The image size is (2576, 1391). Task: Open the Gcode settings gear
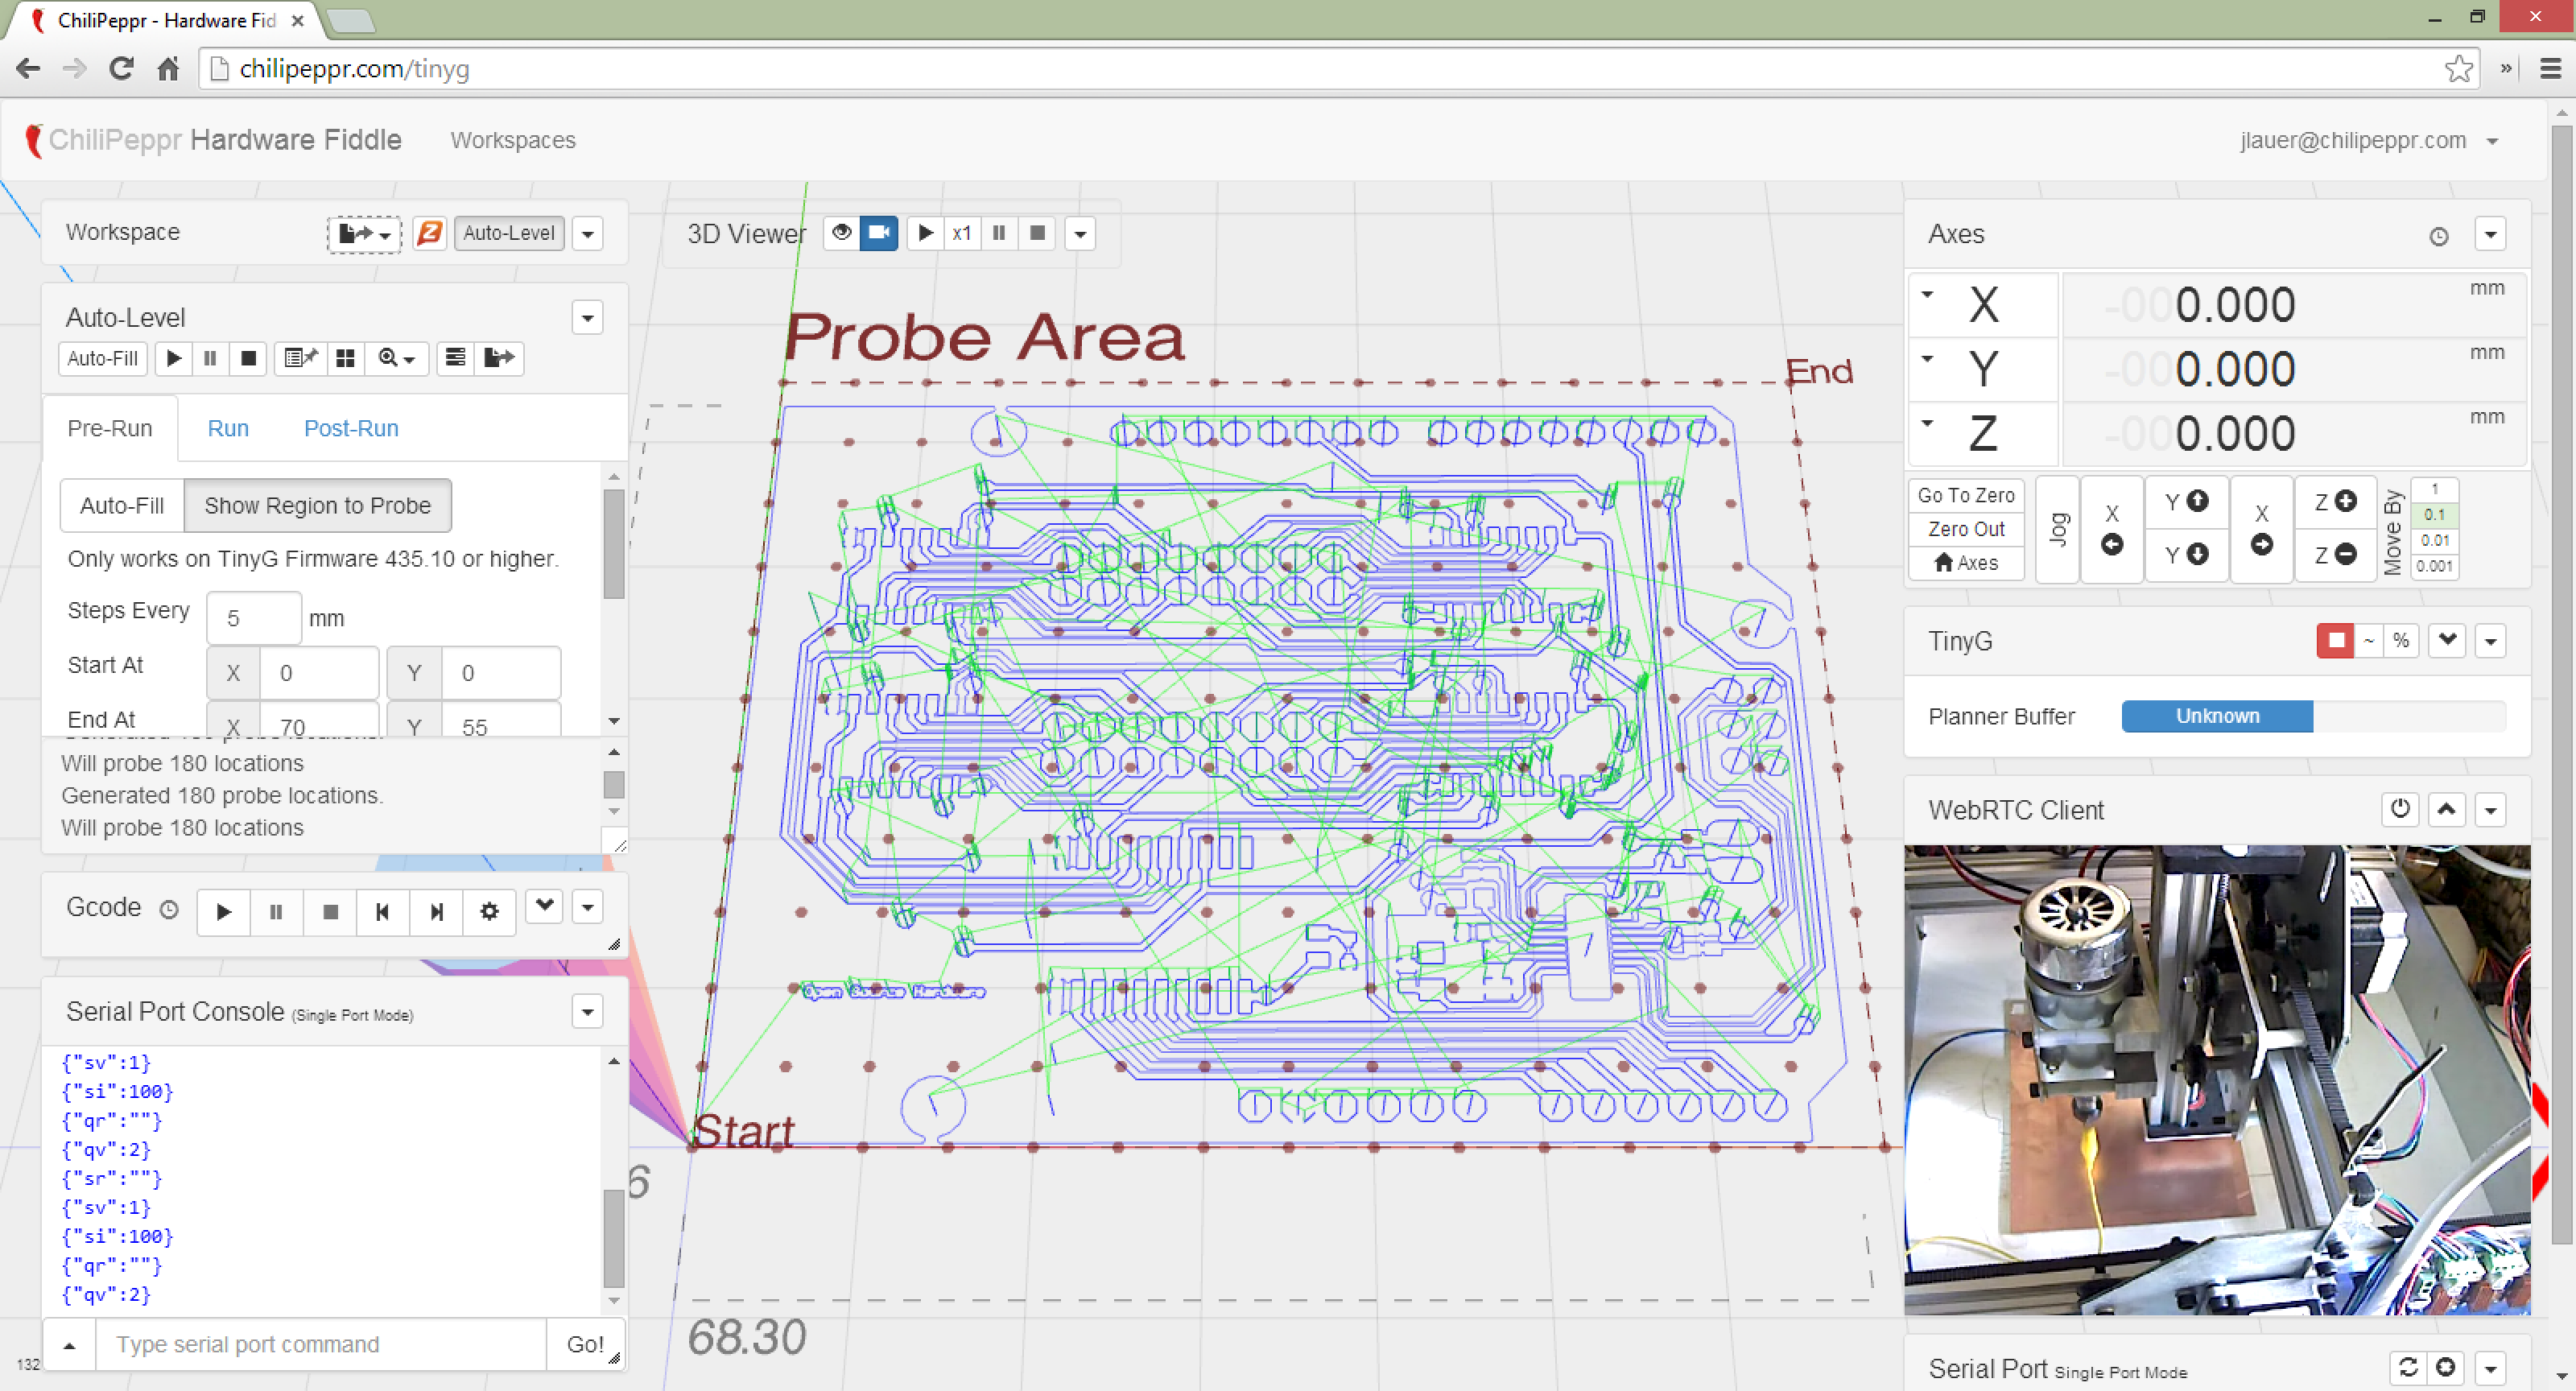(489, 911)
